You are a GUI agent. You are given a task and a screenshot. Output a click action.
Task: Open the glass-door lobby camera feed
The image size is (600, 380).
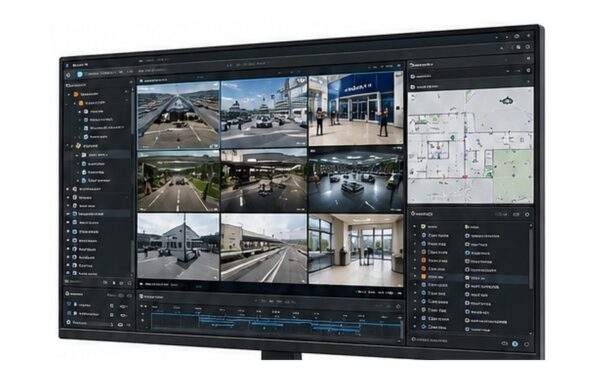click(356, 250)
